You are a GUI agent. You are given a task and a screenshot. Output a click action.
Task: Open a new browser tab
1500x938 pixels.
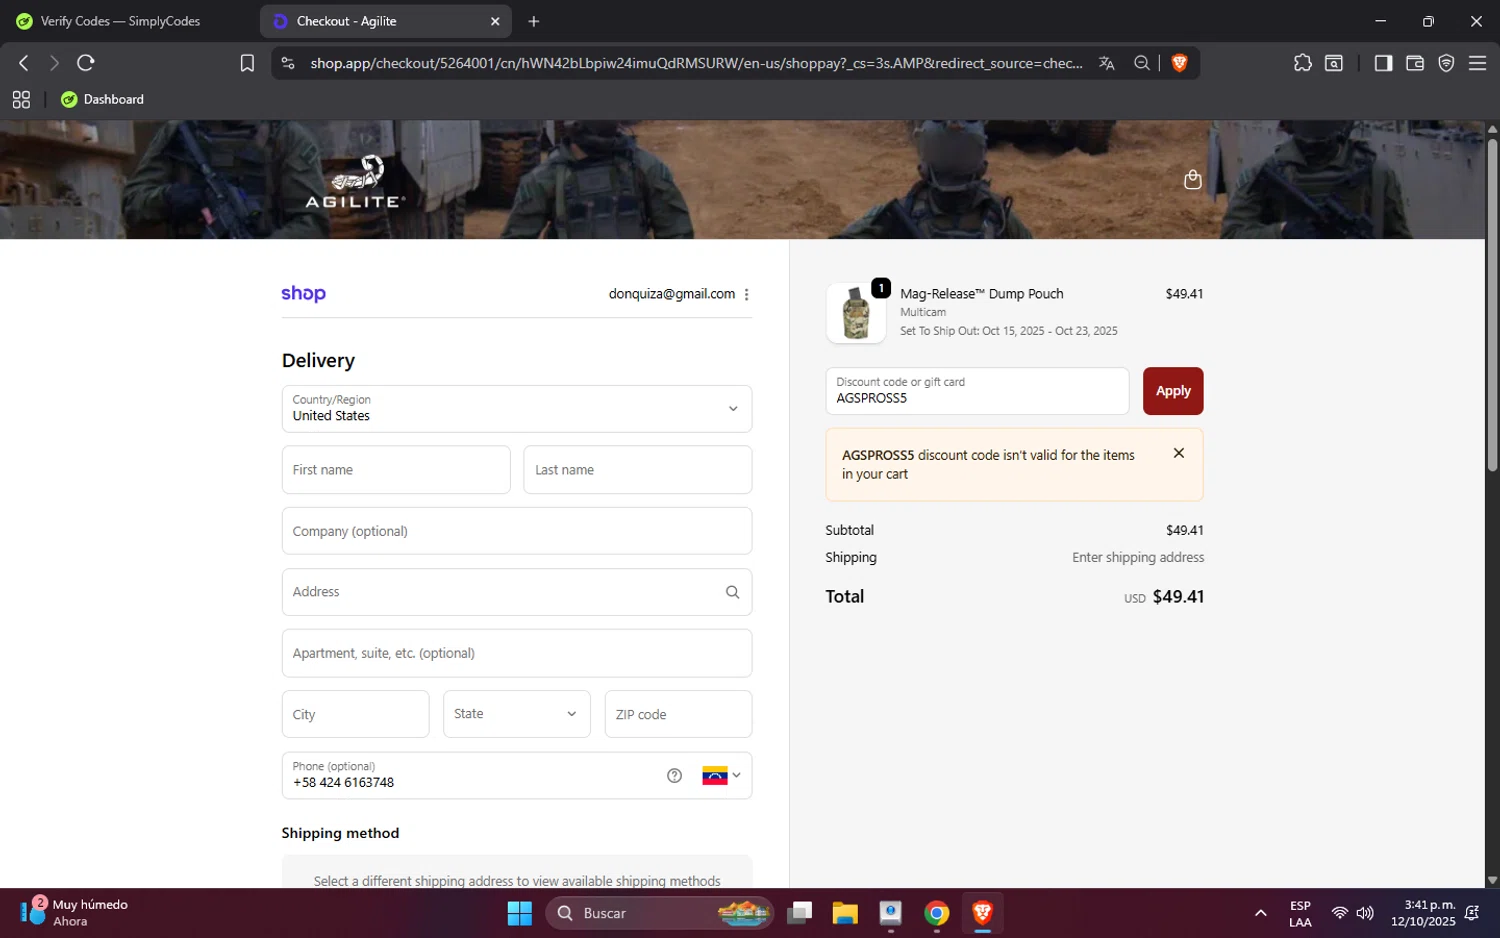pos(534,21)
